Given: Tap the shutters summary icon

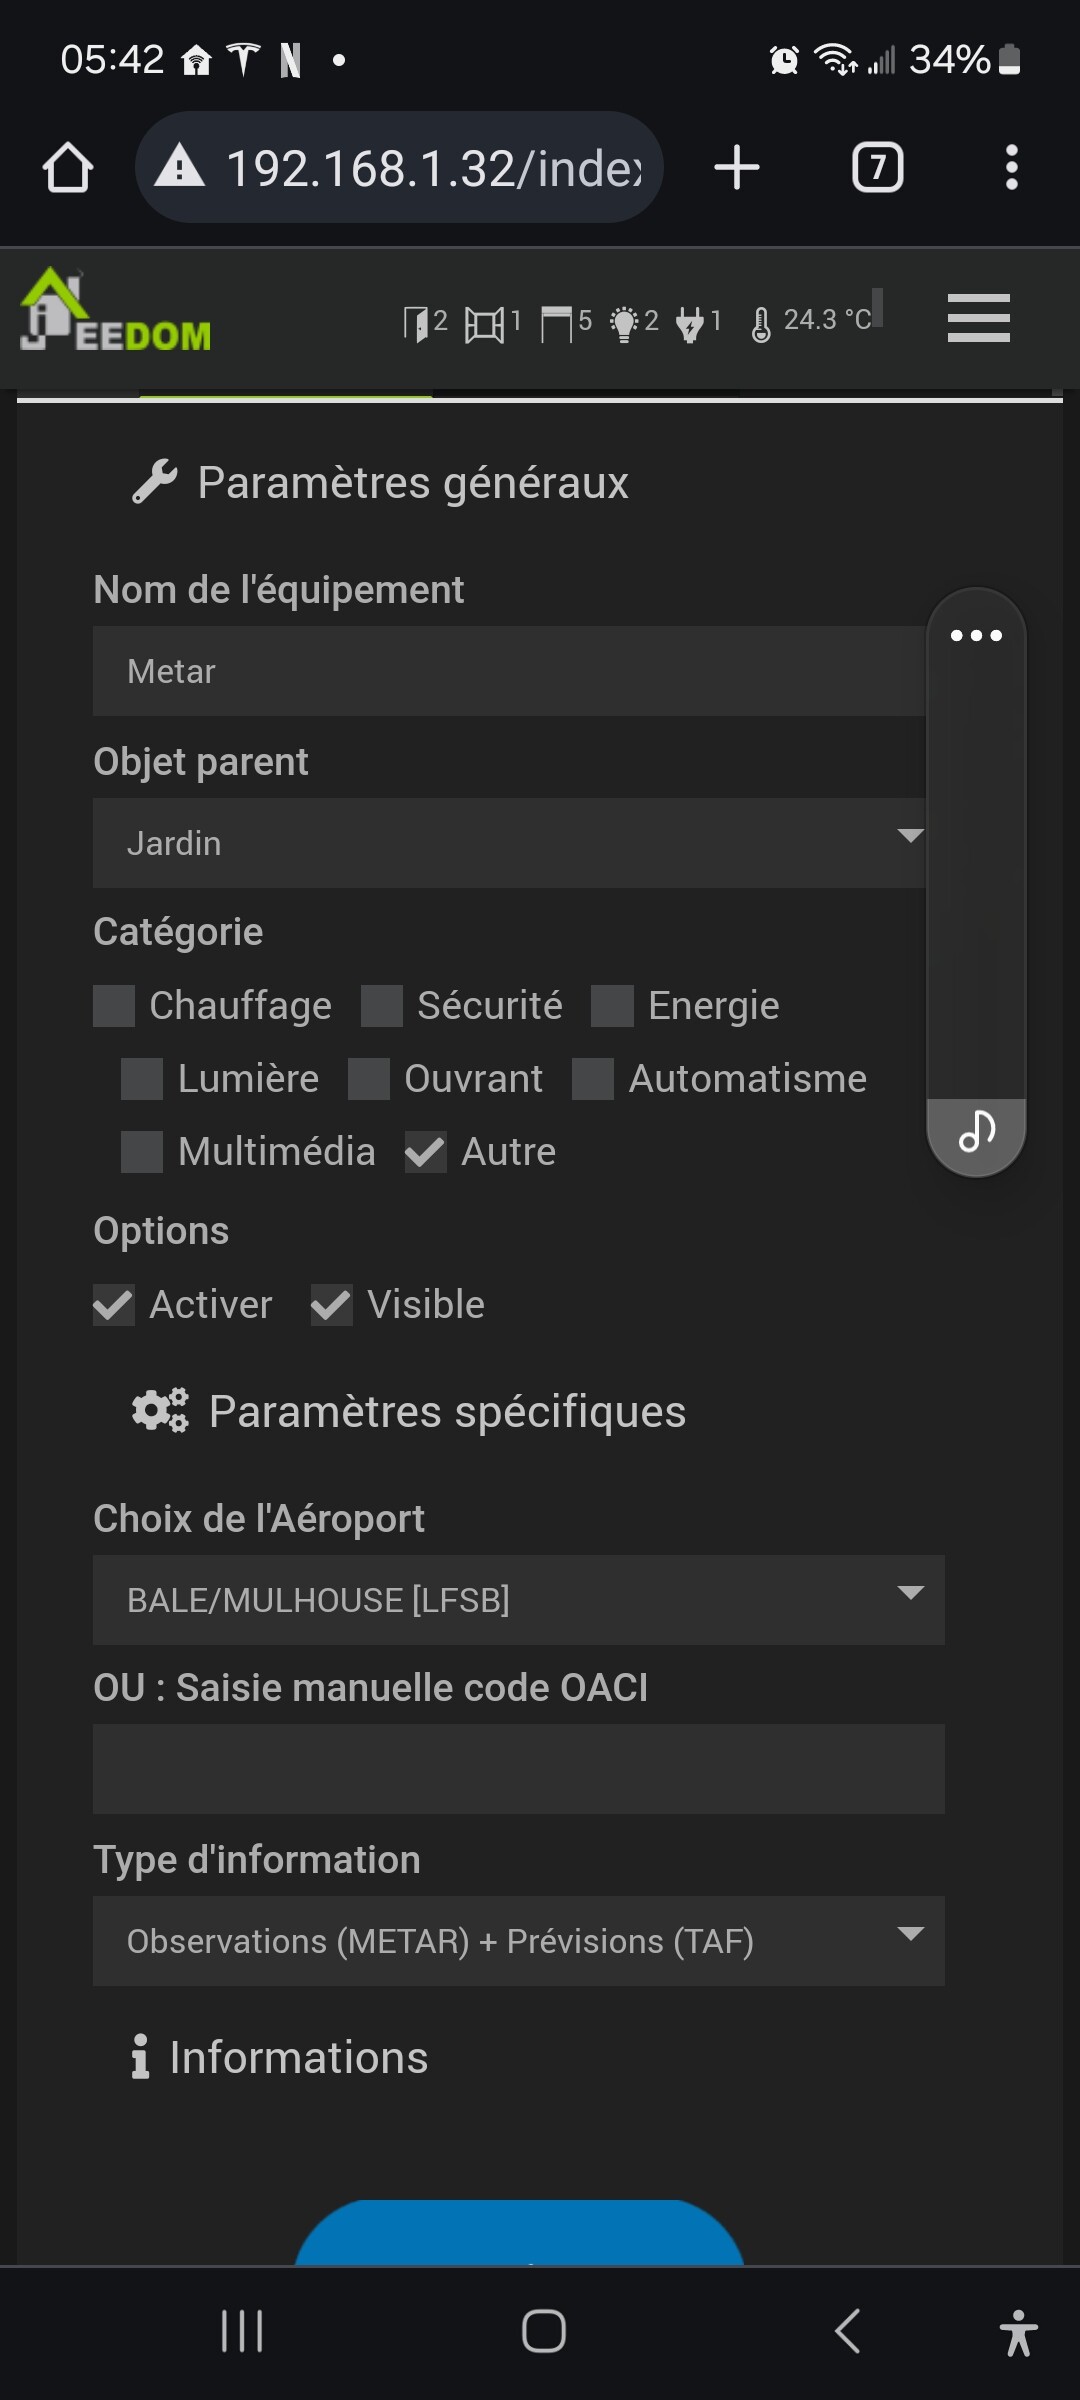Looking at the screenshot, I should click(x=556, y=323).
